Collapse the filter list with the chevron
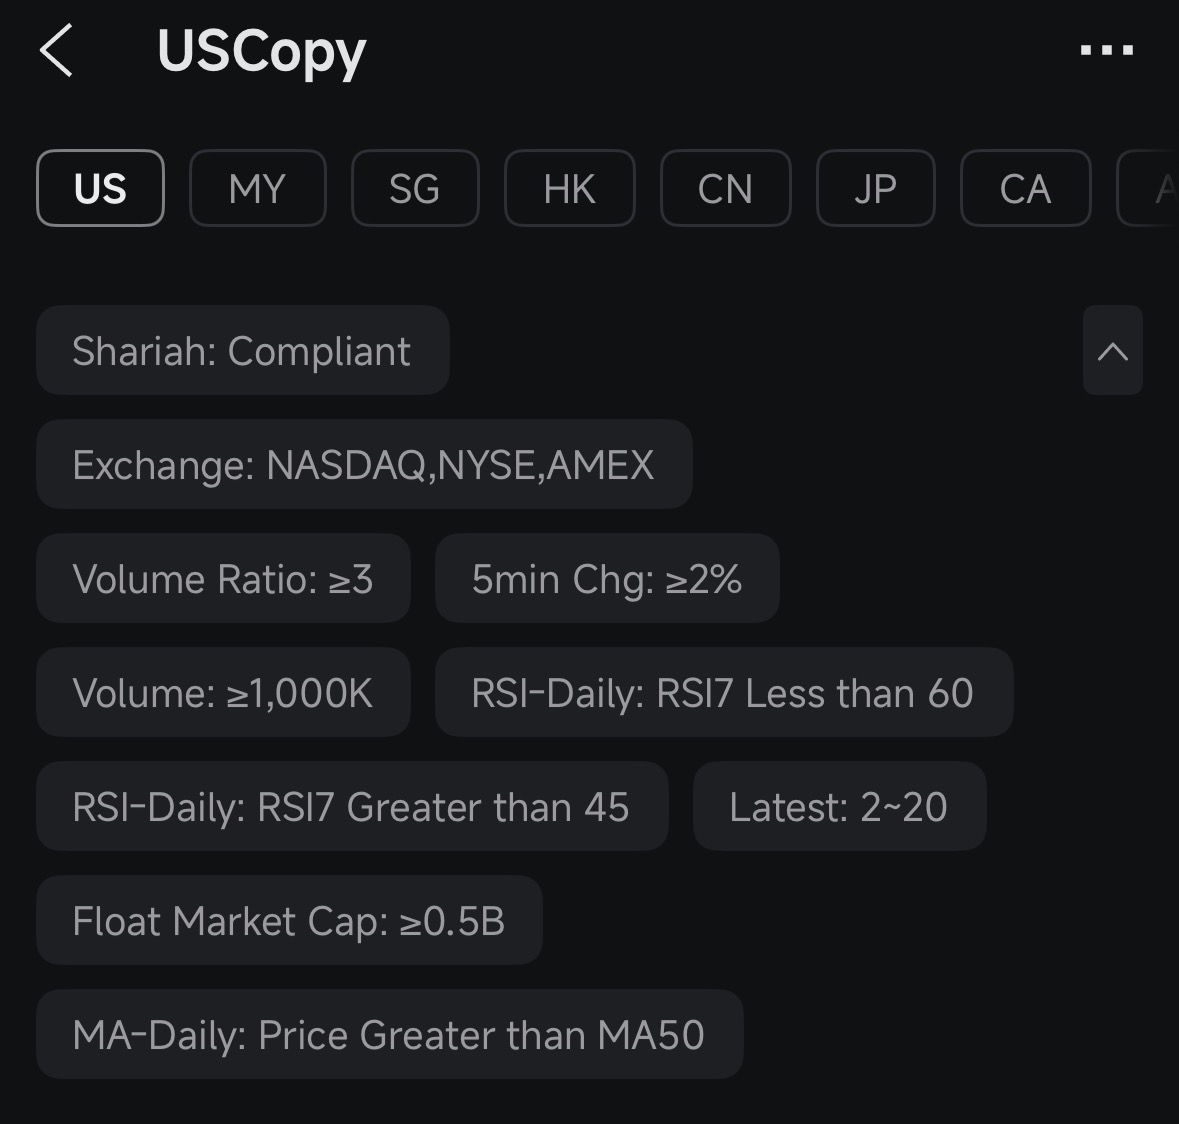The image size is (1179, 1124). 1112,350
